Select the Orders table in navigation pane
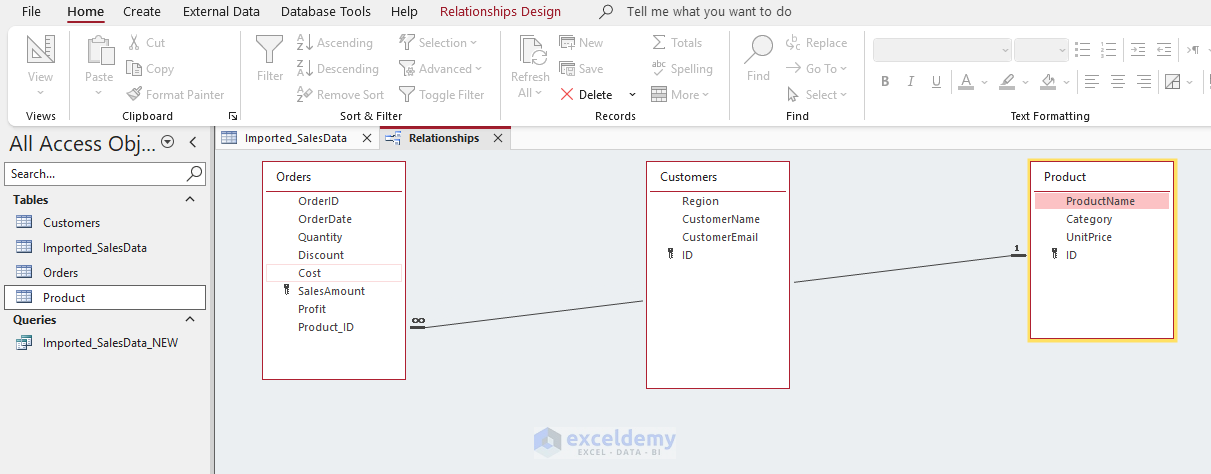This screenshot has height=474, width=1211. (x=105, y=272)
